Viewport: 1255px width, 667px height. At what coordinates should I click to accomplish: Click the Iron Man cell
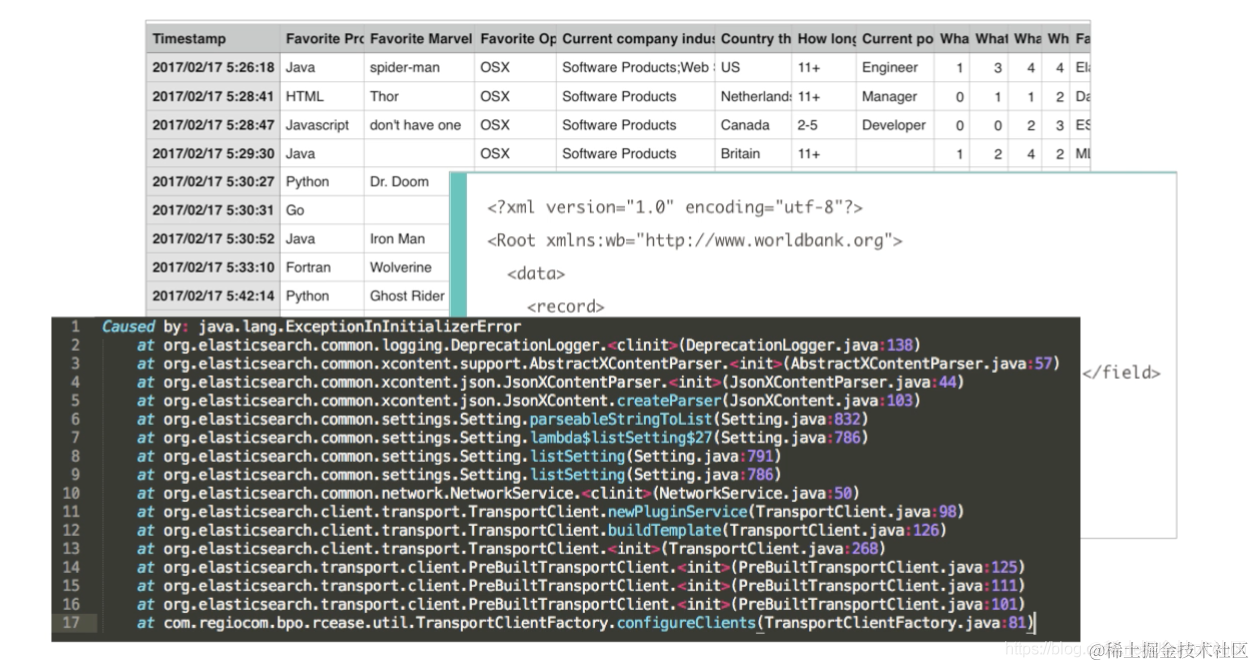(x=407, y=239)
